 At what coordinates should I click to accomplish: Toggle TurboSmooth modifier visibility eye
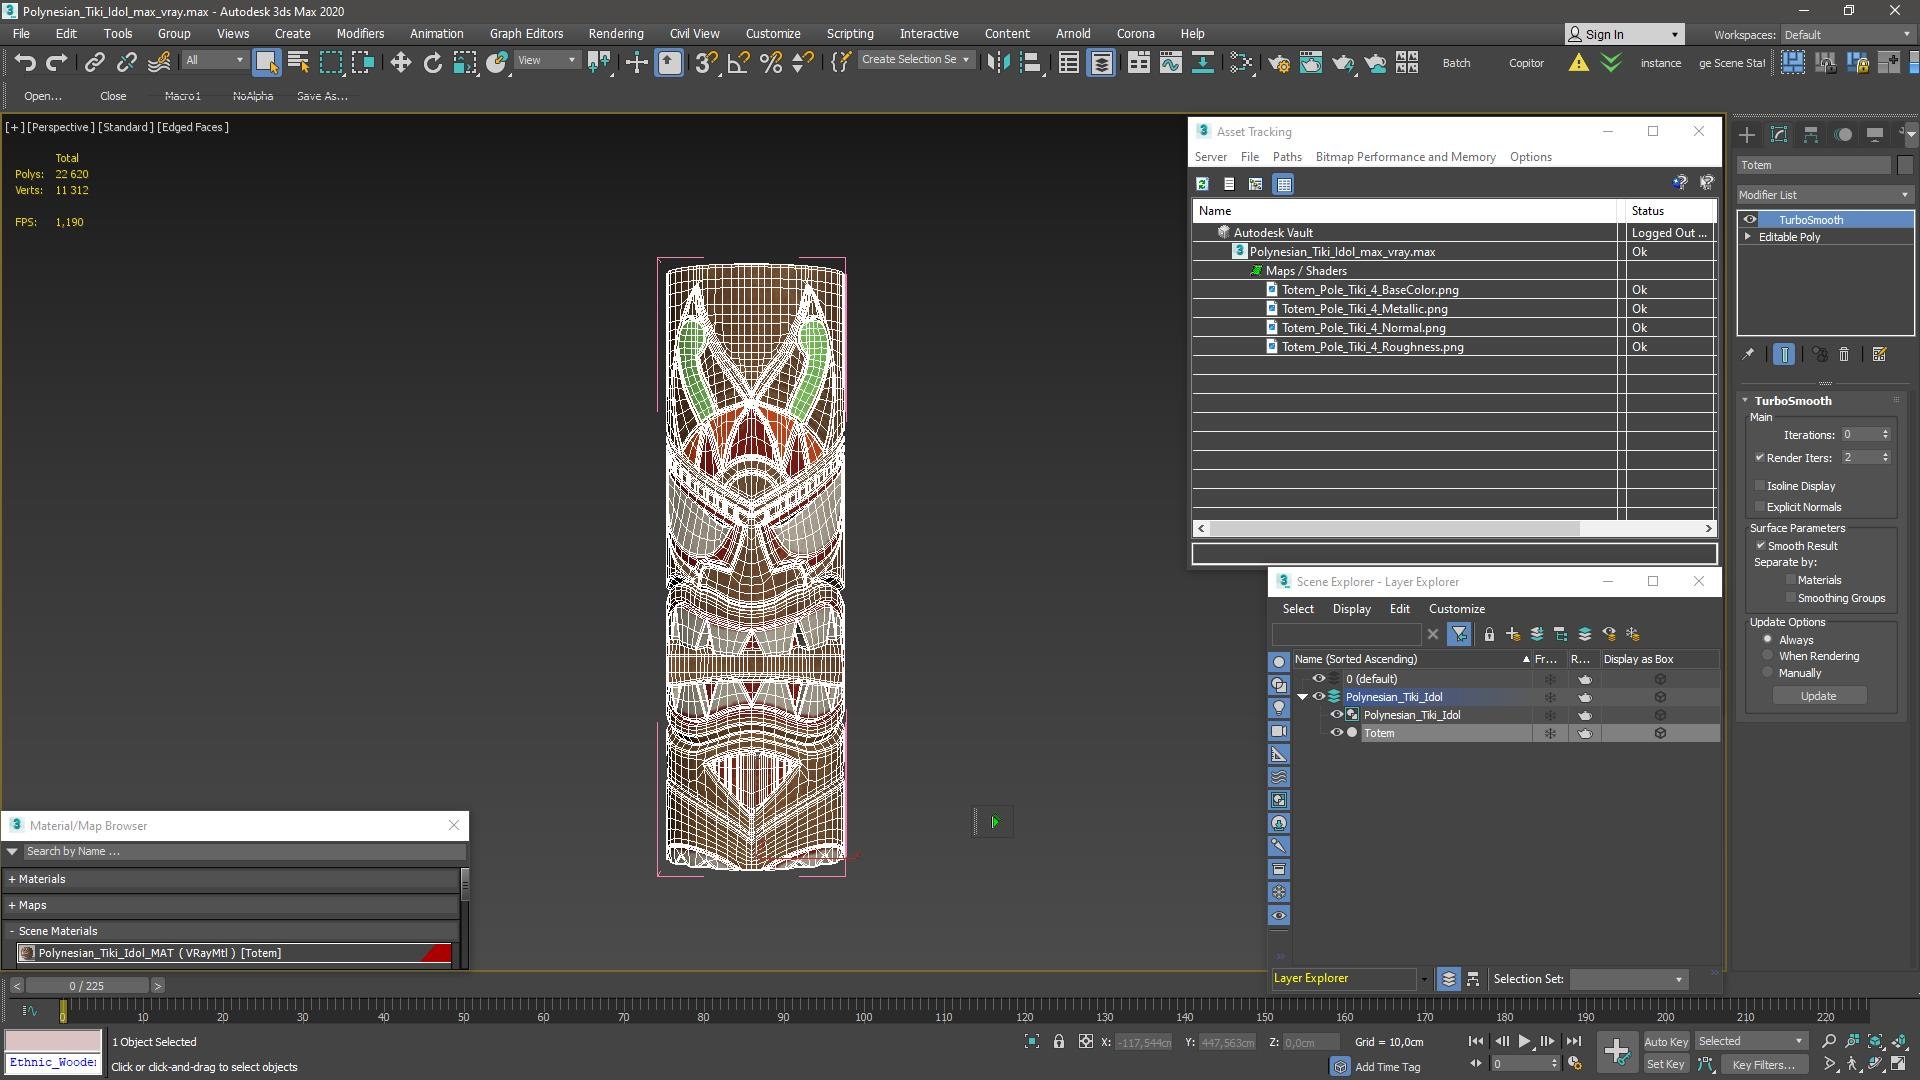[1749, 220]
